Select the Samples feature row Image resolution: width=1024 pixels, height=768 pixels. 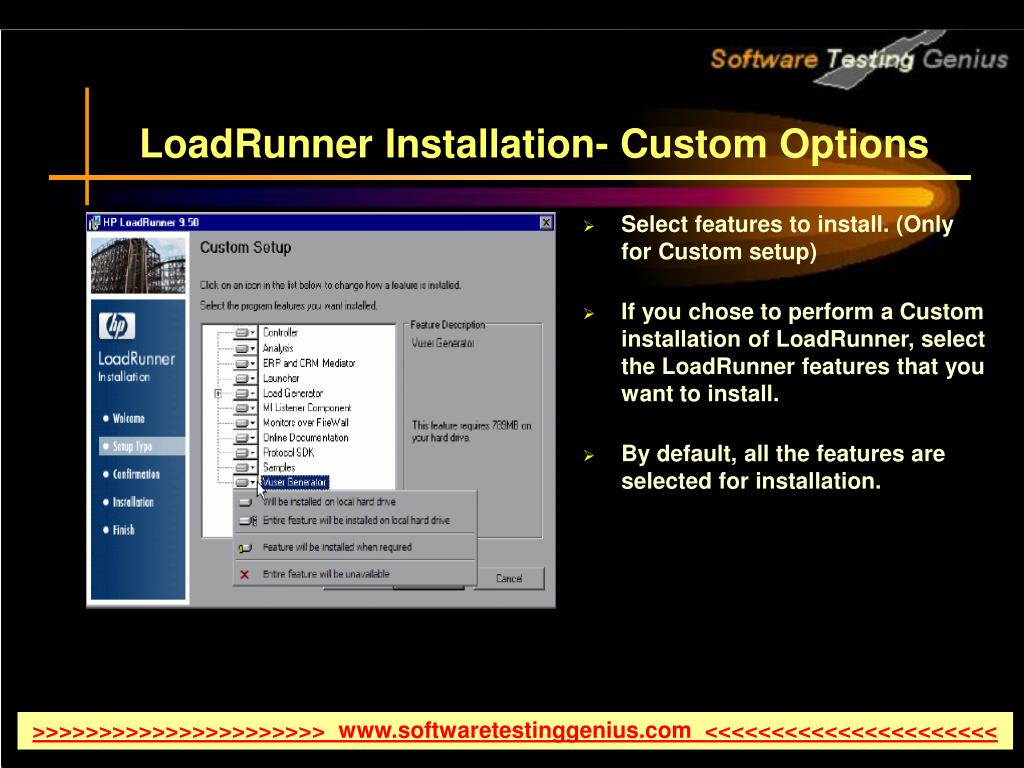tap(279, 468)
